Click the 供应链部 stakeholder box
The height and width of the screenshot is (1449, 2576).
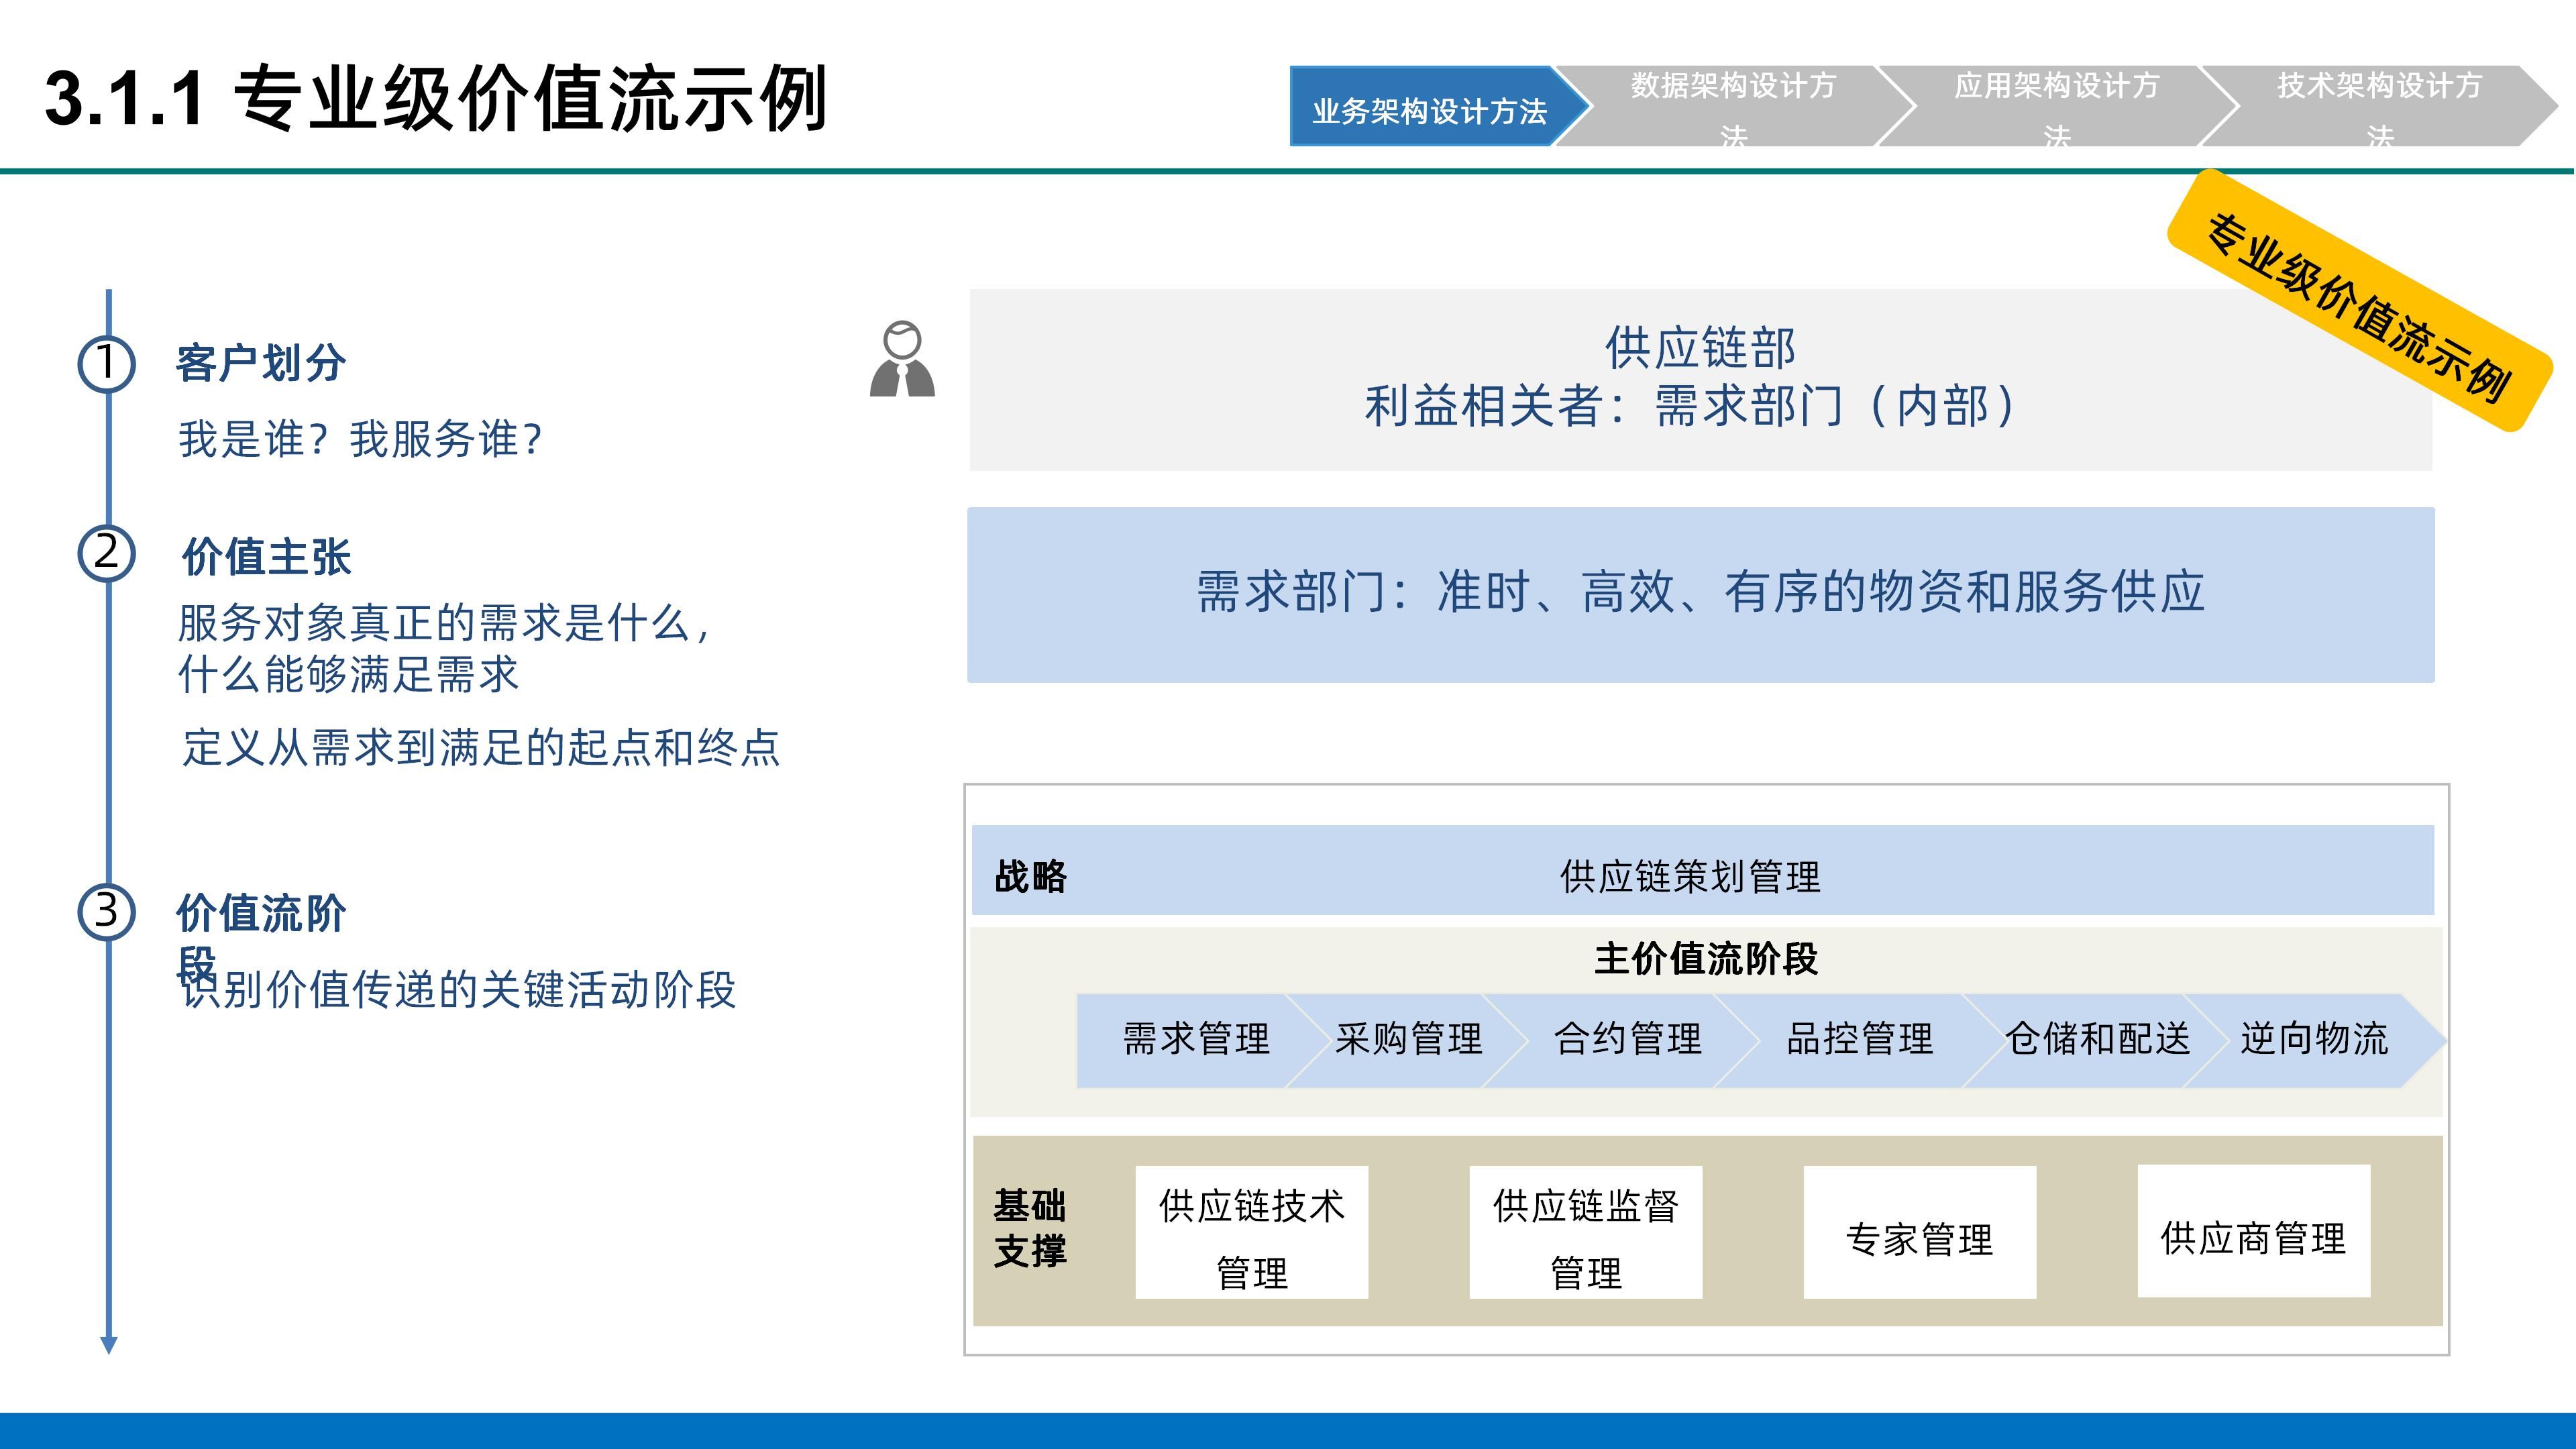[x=1700, y=380]
